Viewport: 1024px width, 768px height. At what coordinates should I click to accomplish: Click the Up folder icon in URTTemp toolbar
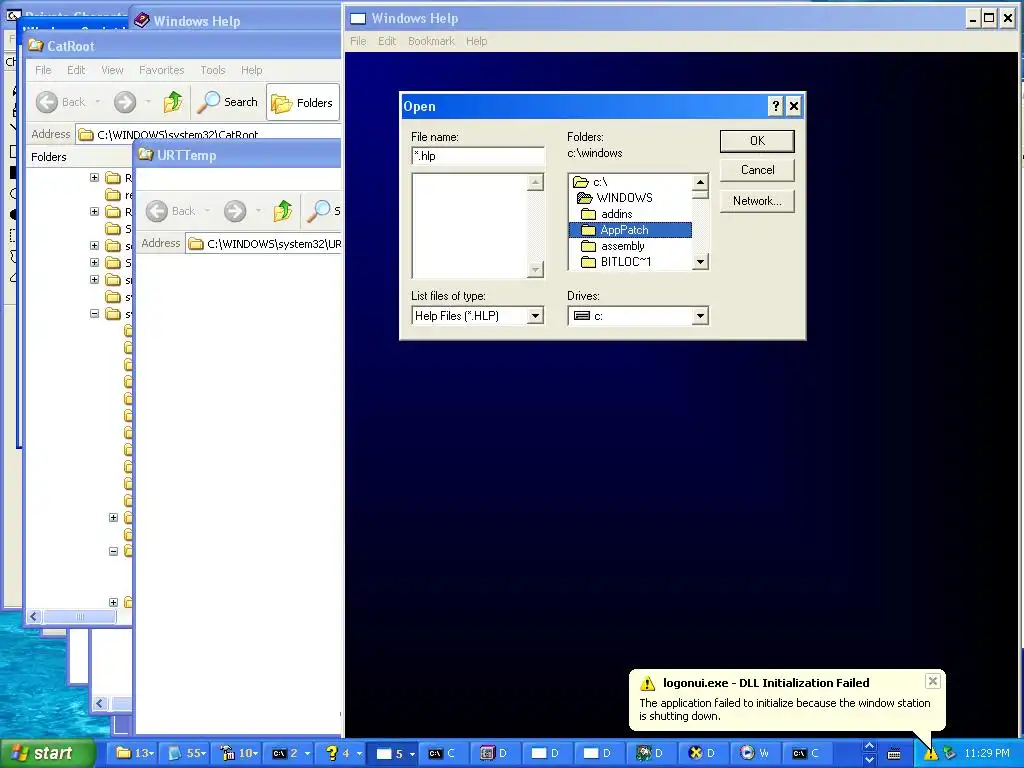(x=283, y=211)
